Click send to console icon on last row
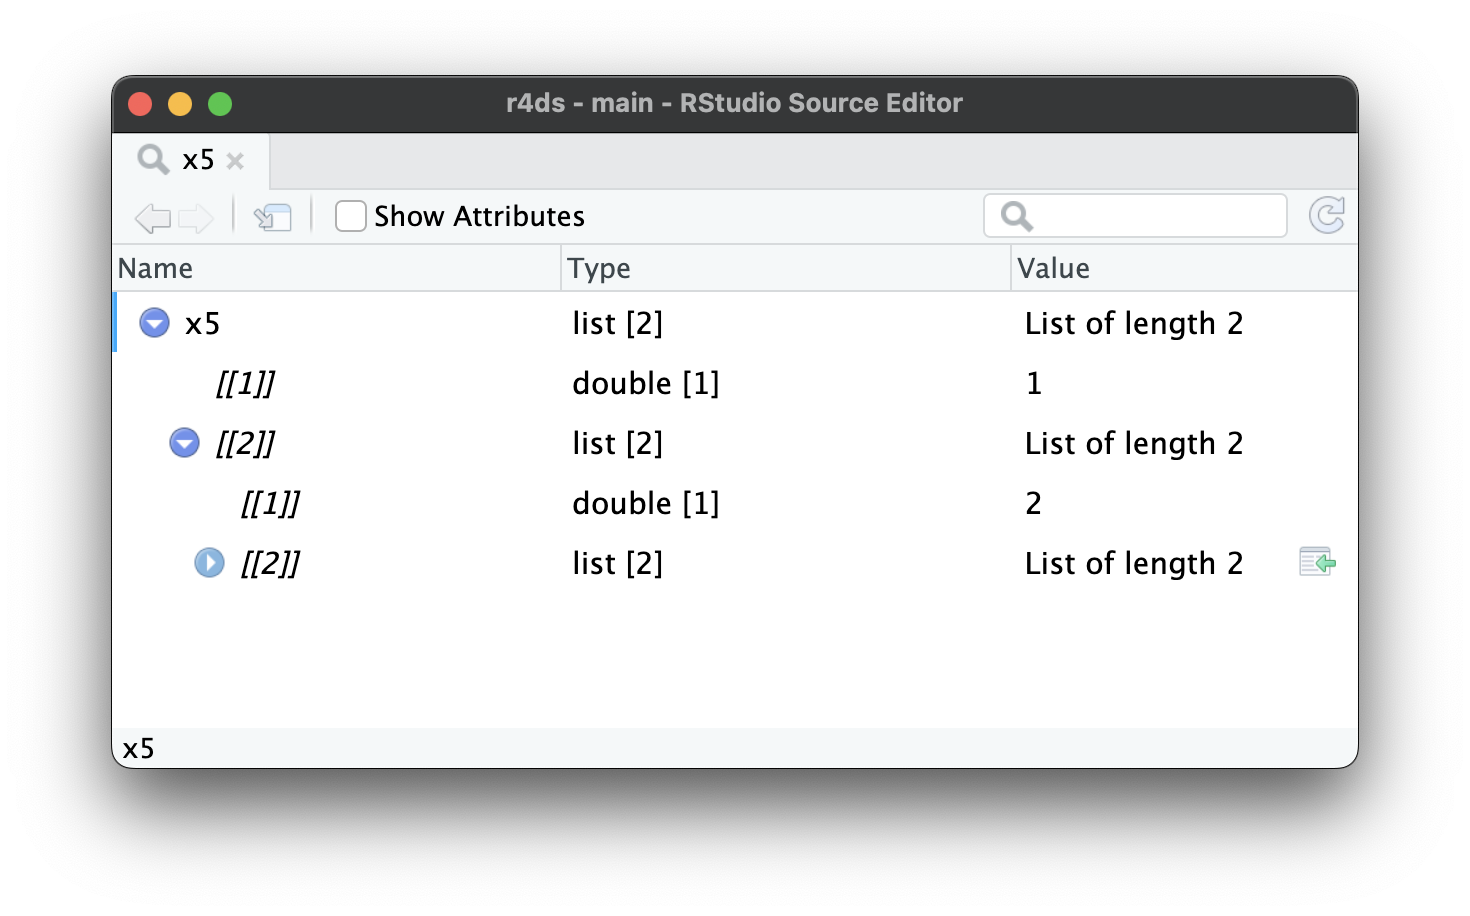The height and width of the screenshot is (916, 1470). [1317, 563]
